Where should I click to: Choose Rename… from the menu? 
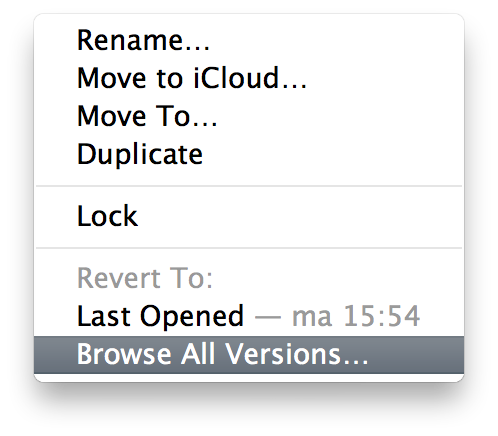(249, 40)
